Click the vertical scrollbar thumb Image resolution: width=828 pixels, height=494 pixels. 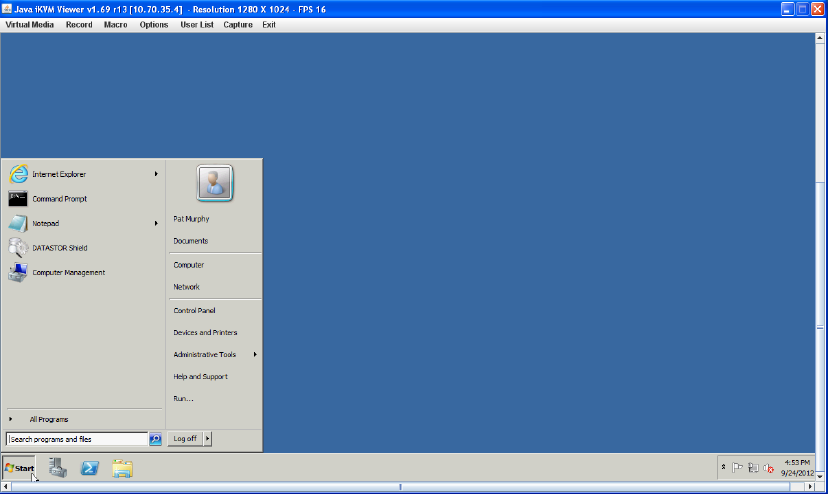pyautogui.click(x=820, y=328)
